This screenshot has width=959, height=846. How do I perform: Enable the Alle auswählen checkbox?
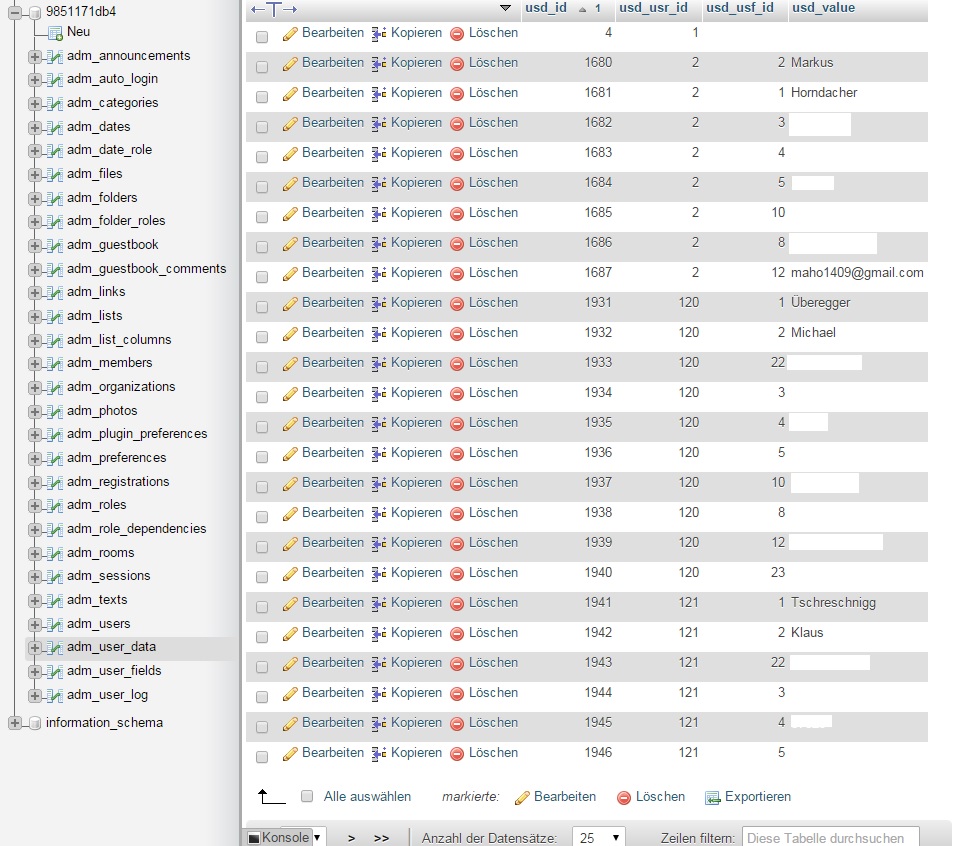click(308, 797)
